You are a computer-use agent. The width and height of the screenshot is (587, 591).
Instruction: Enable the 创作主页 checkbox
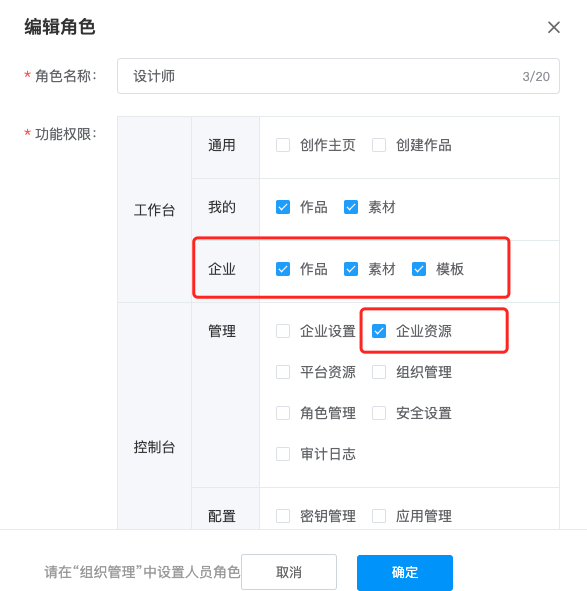click(283, 145)
